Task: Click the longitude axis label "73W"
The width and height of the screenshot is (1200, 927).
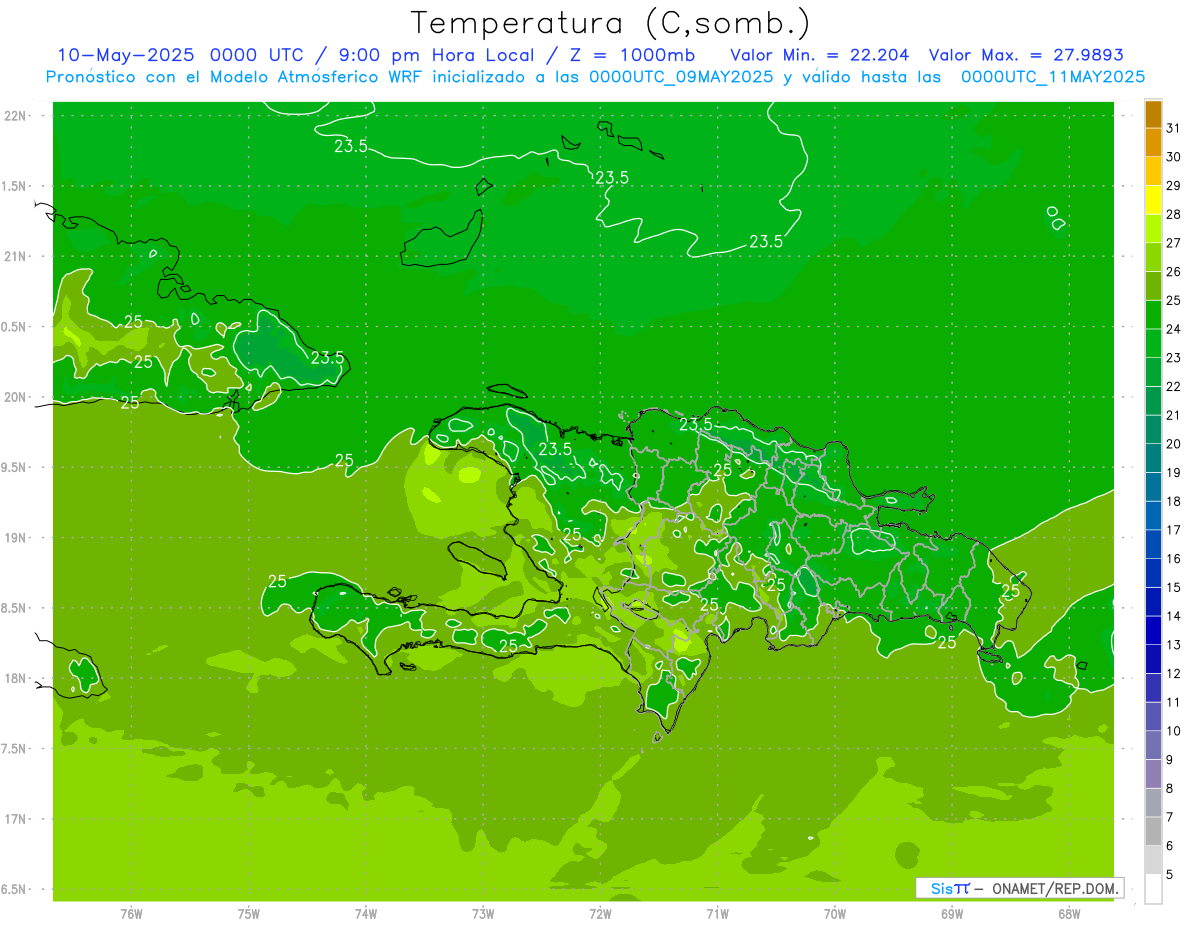Action: click(x=483, y=914)
